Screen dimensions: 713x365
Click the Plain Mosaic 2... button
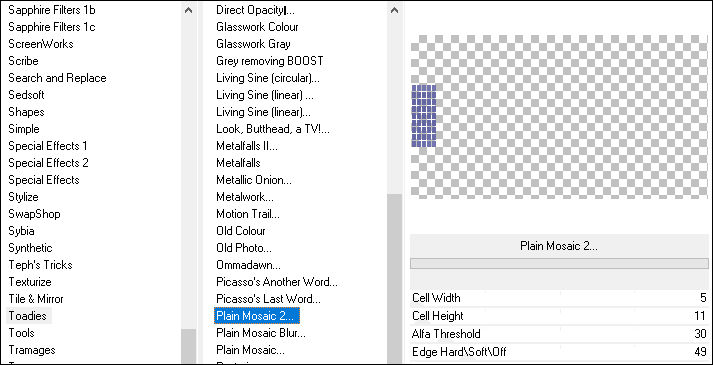coord(559,246)
